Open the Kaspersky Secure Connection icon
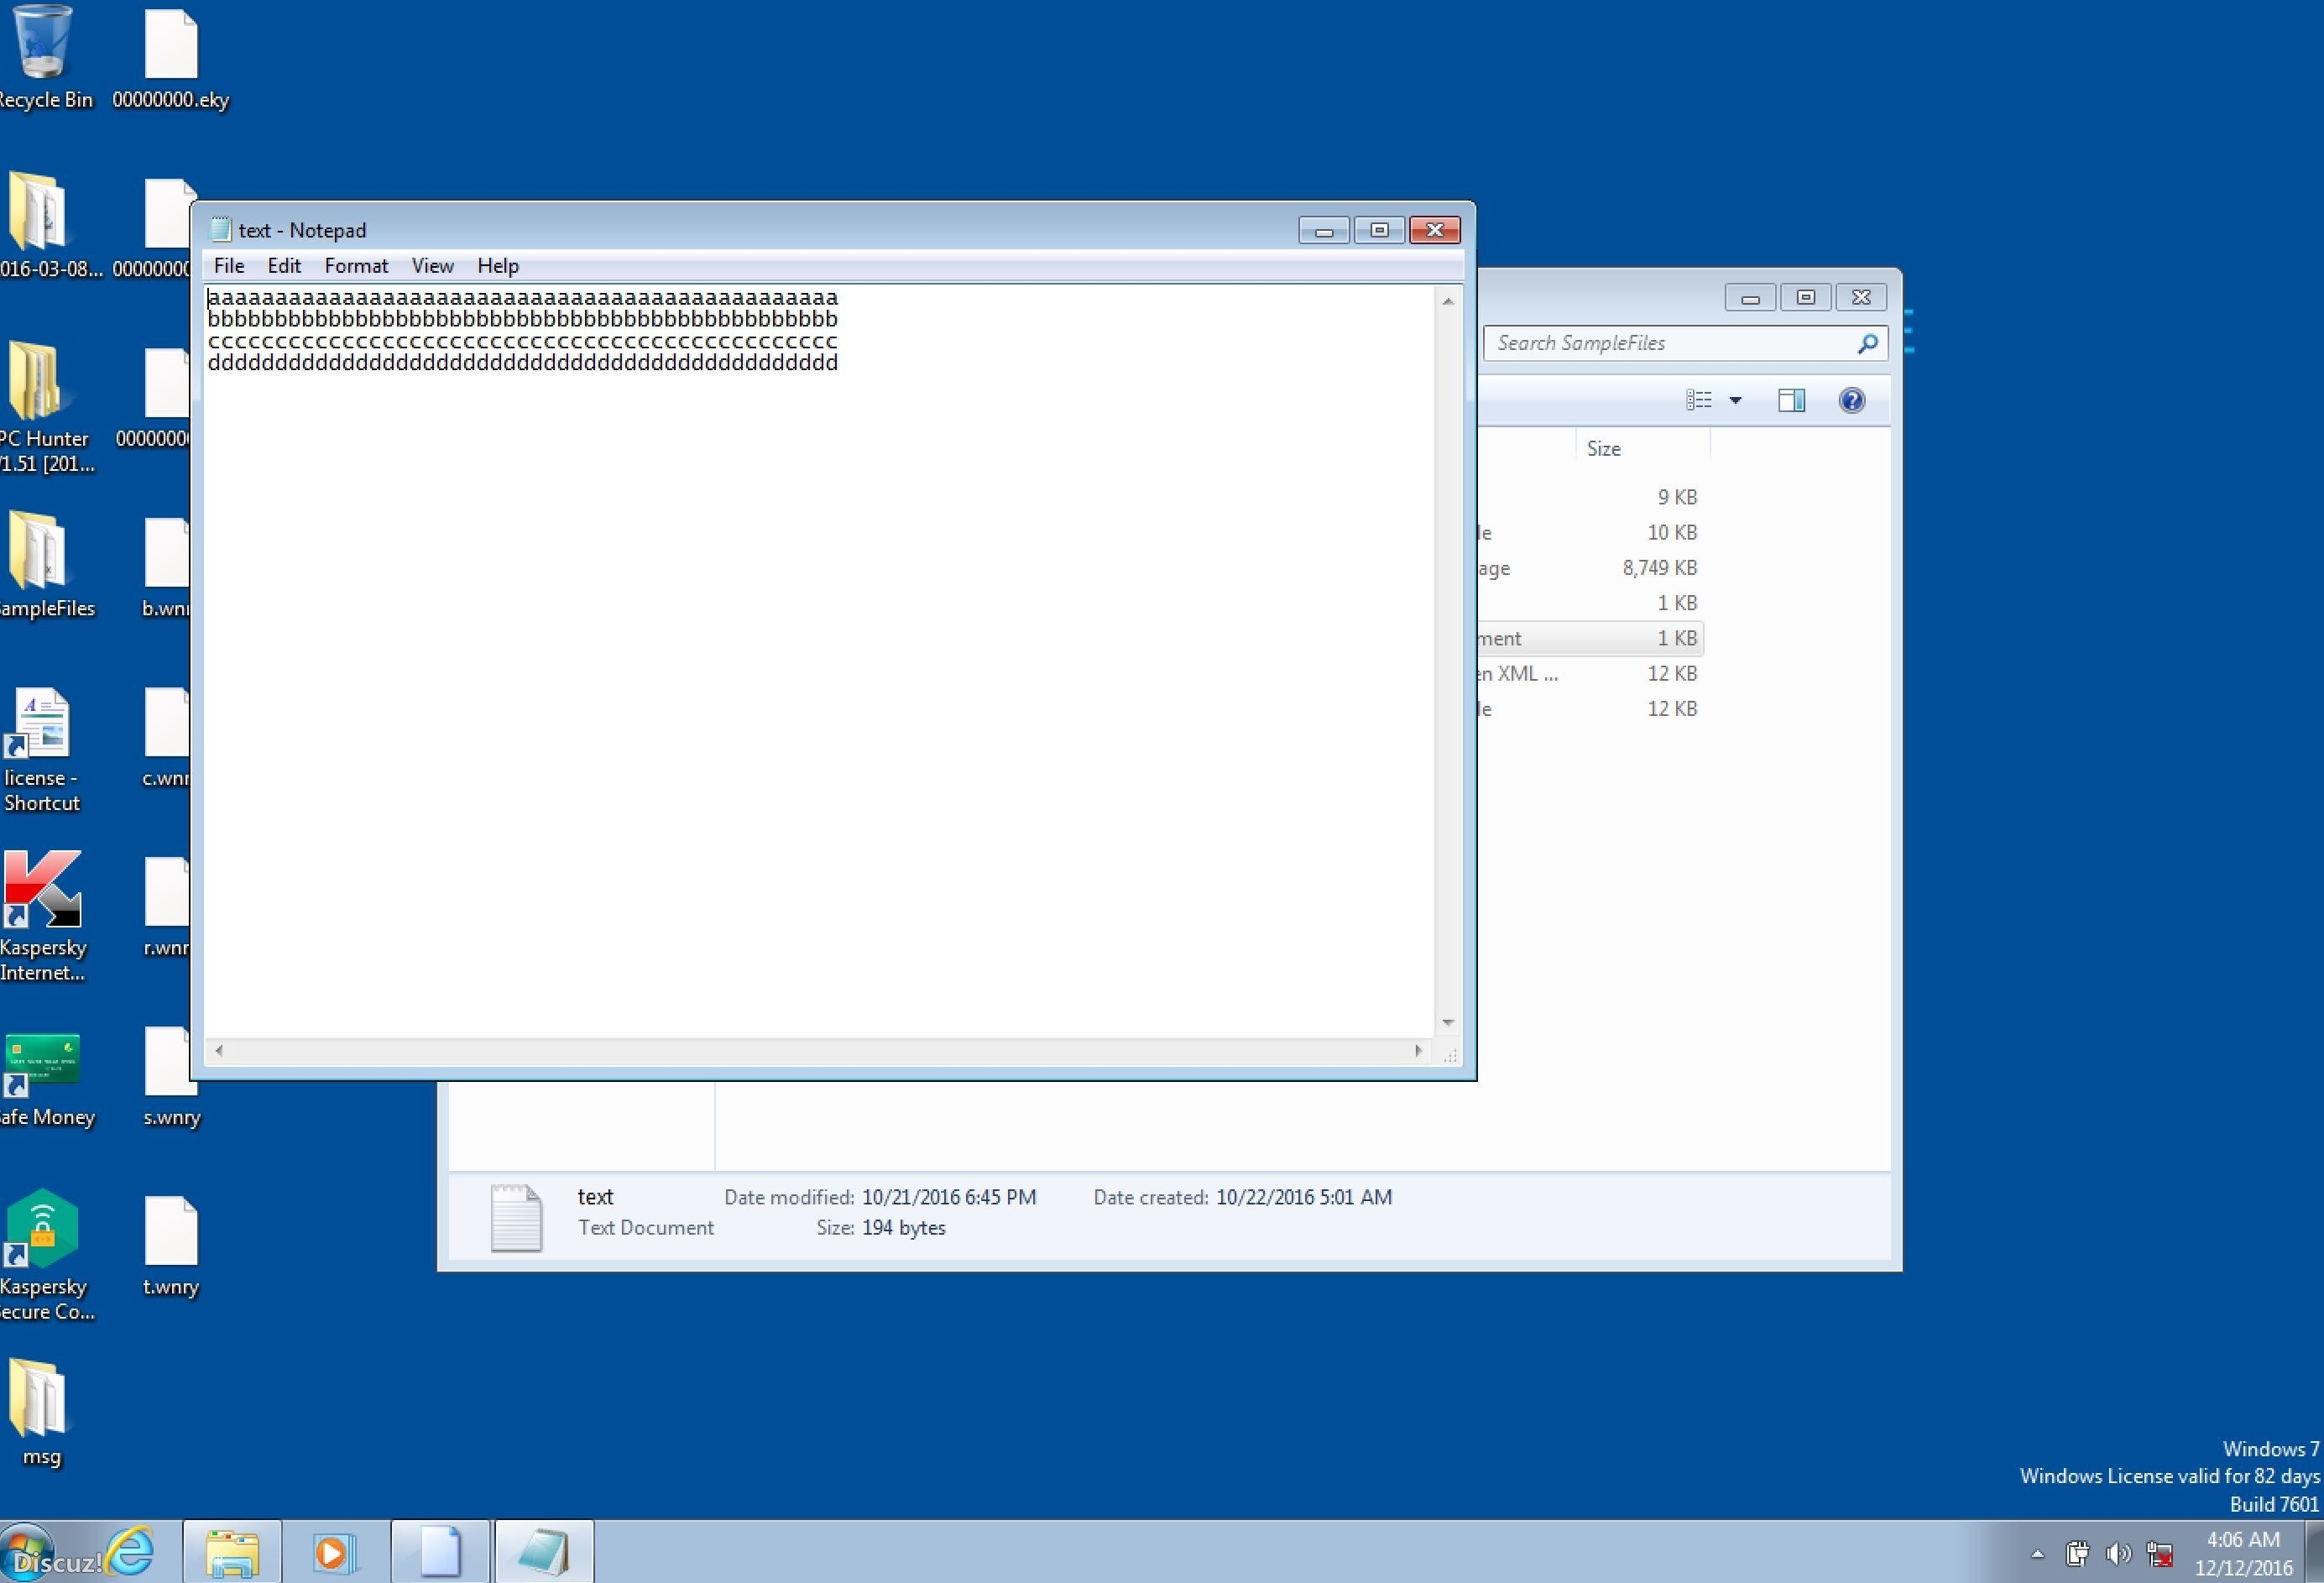 point(42,1230)
